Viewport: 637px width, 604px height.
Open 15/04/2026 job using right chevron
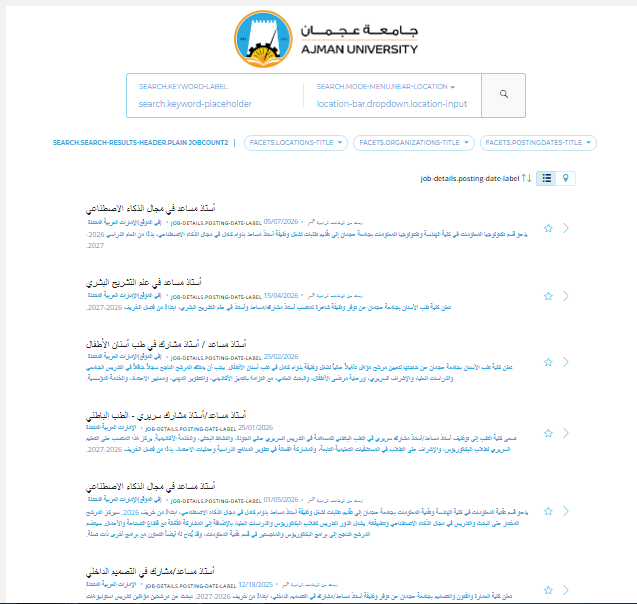click(566, 296)
